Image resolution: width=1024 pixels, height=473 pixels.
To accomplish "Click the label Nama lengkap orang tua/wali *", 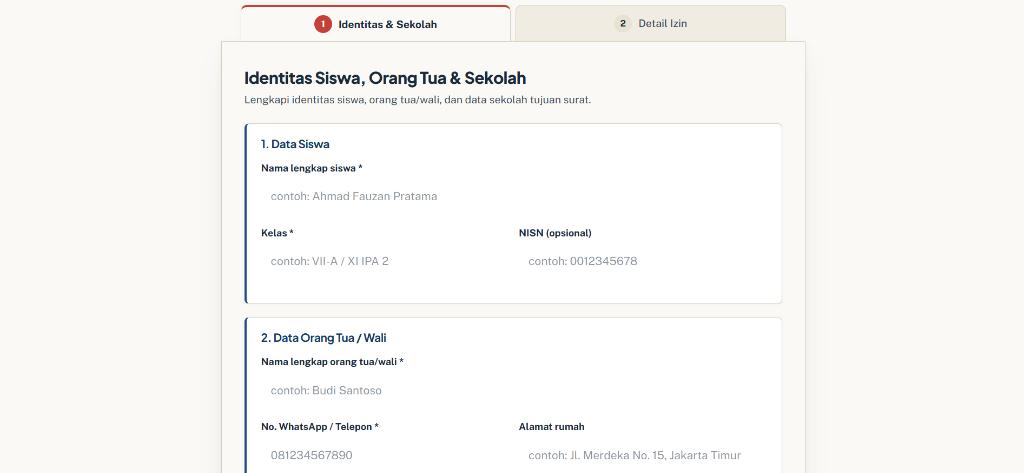I will click(332, 361).
